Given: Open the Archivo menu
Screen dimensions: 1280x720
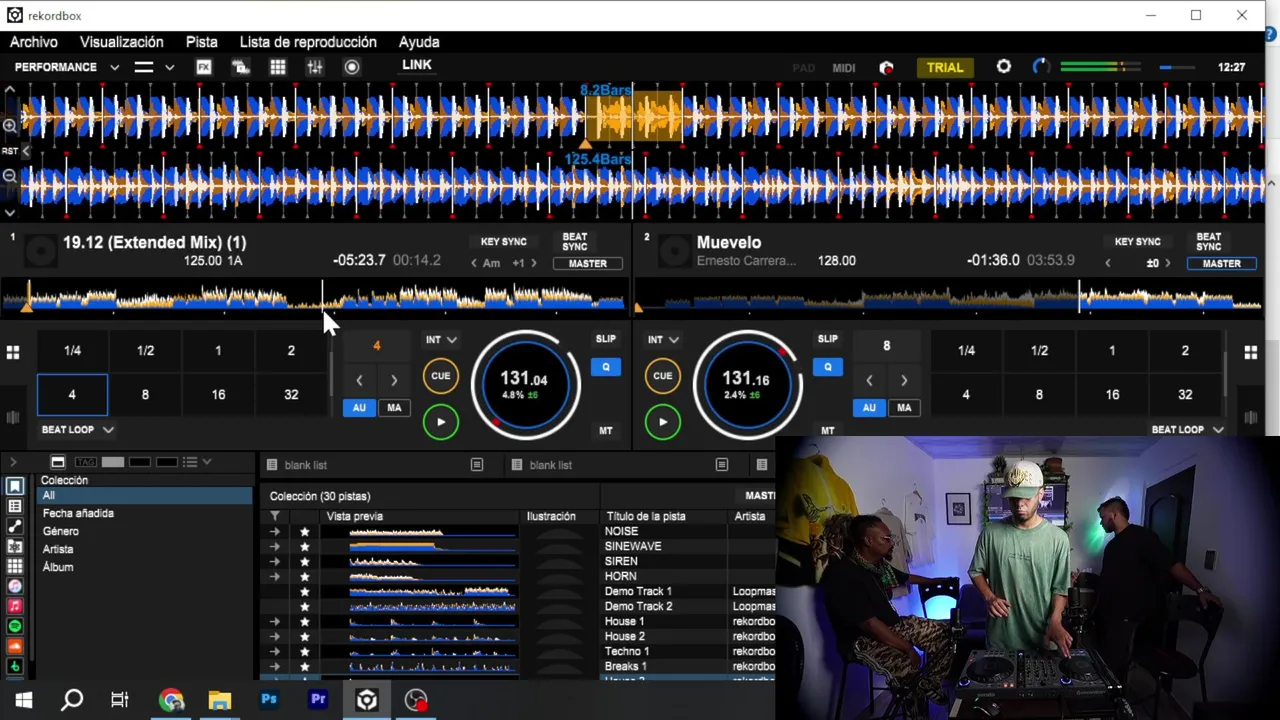Looking at the screenshot, I should coord(34,42).
